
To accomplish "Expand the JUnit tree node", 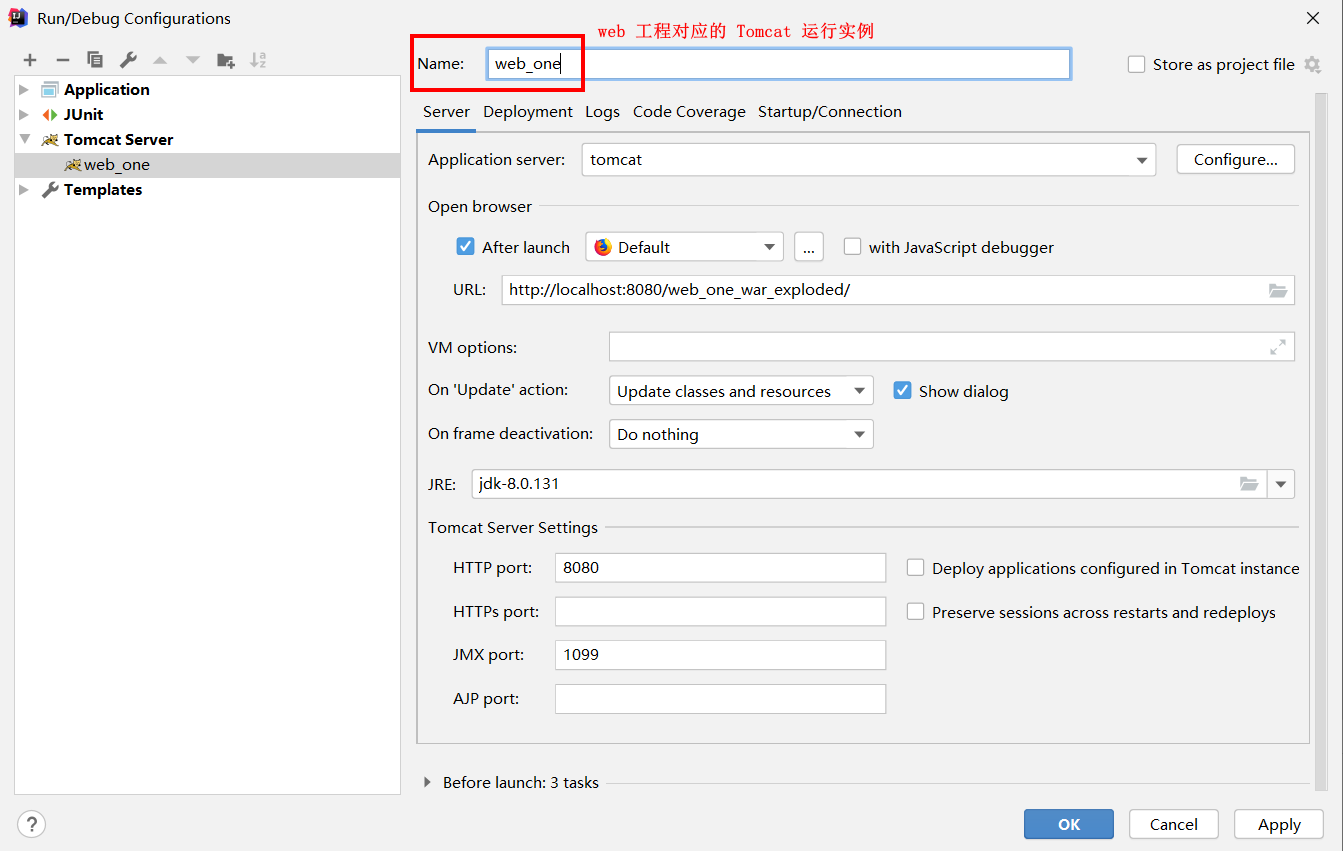I will [24, 115].
